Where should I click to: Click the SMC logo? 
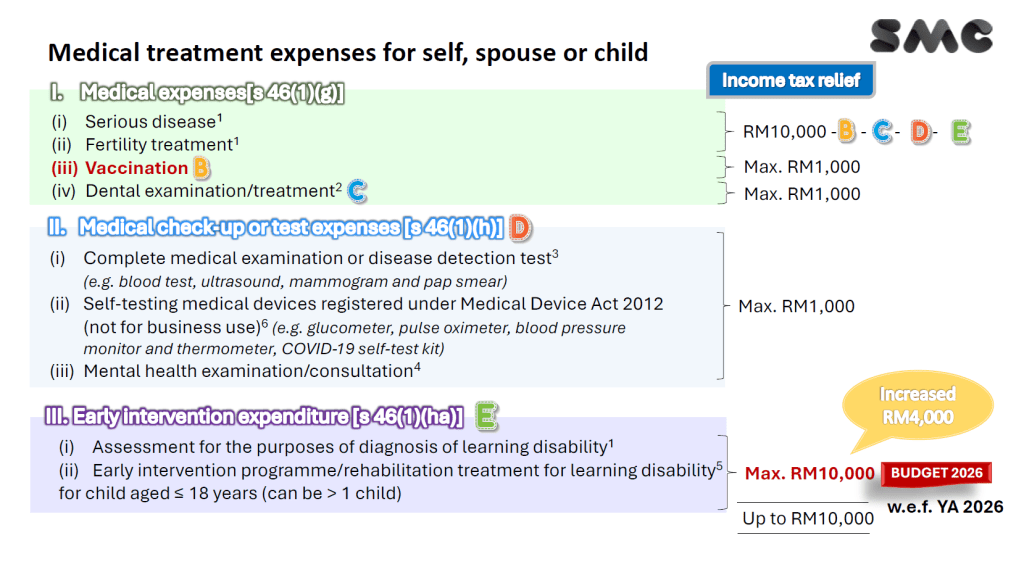[930, 35]
